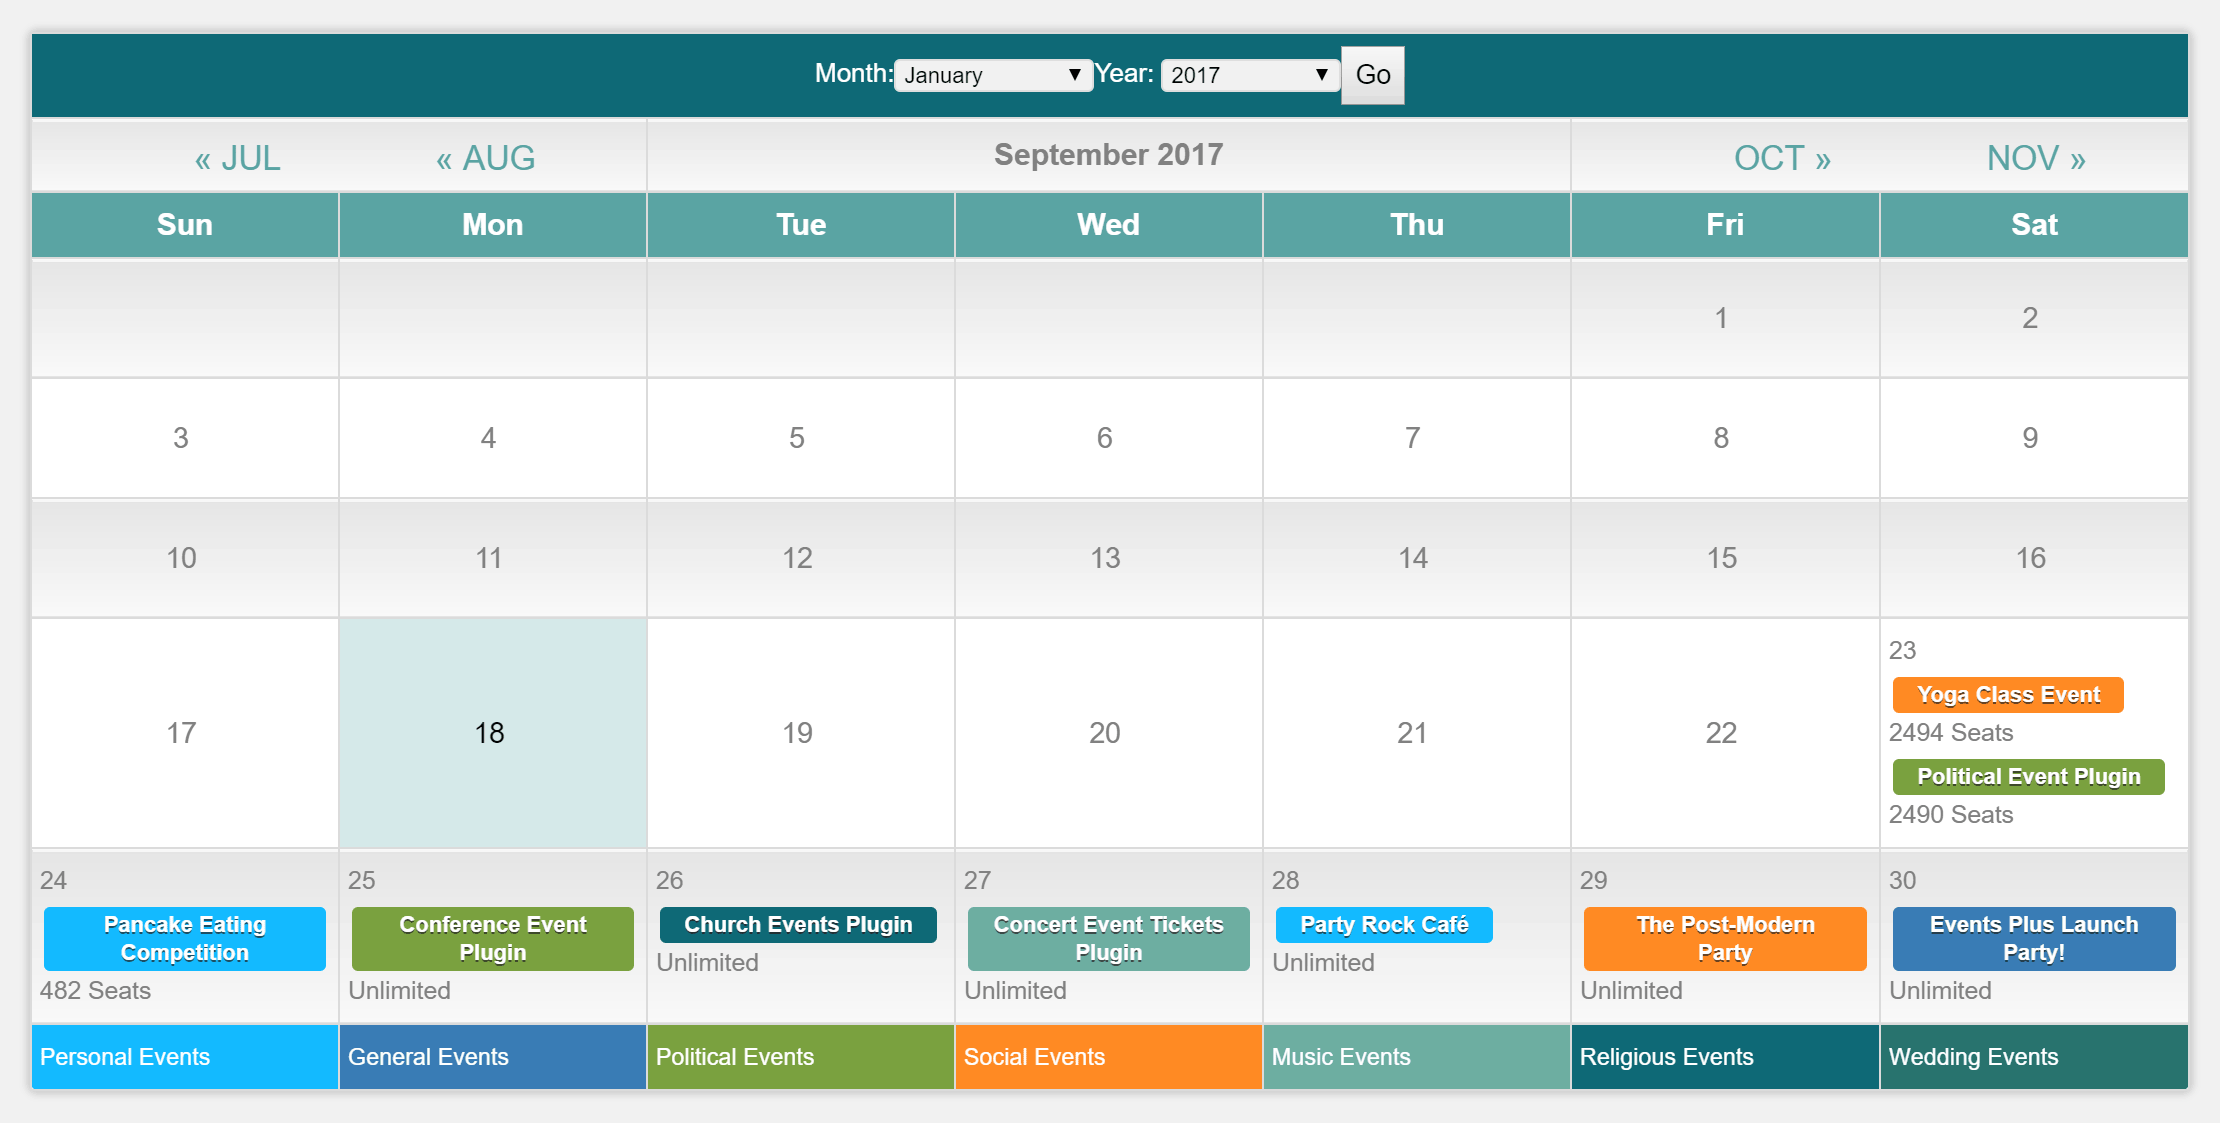Jump ahead to NOV »
Image resolution: width=2220 pixels, height=1123 pixels.
coord(2036,158)
